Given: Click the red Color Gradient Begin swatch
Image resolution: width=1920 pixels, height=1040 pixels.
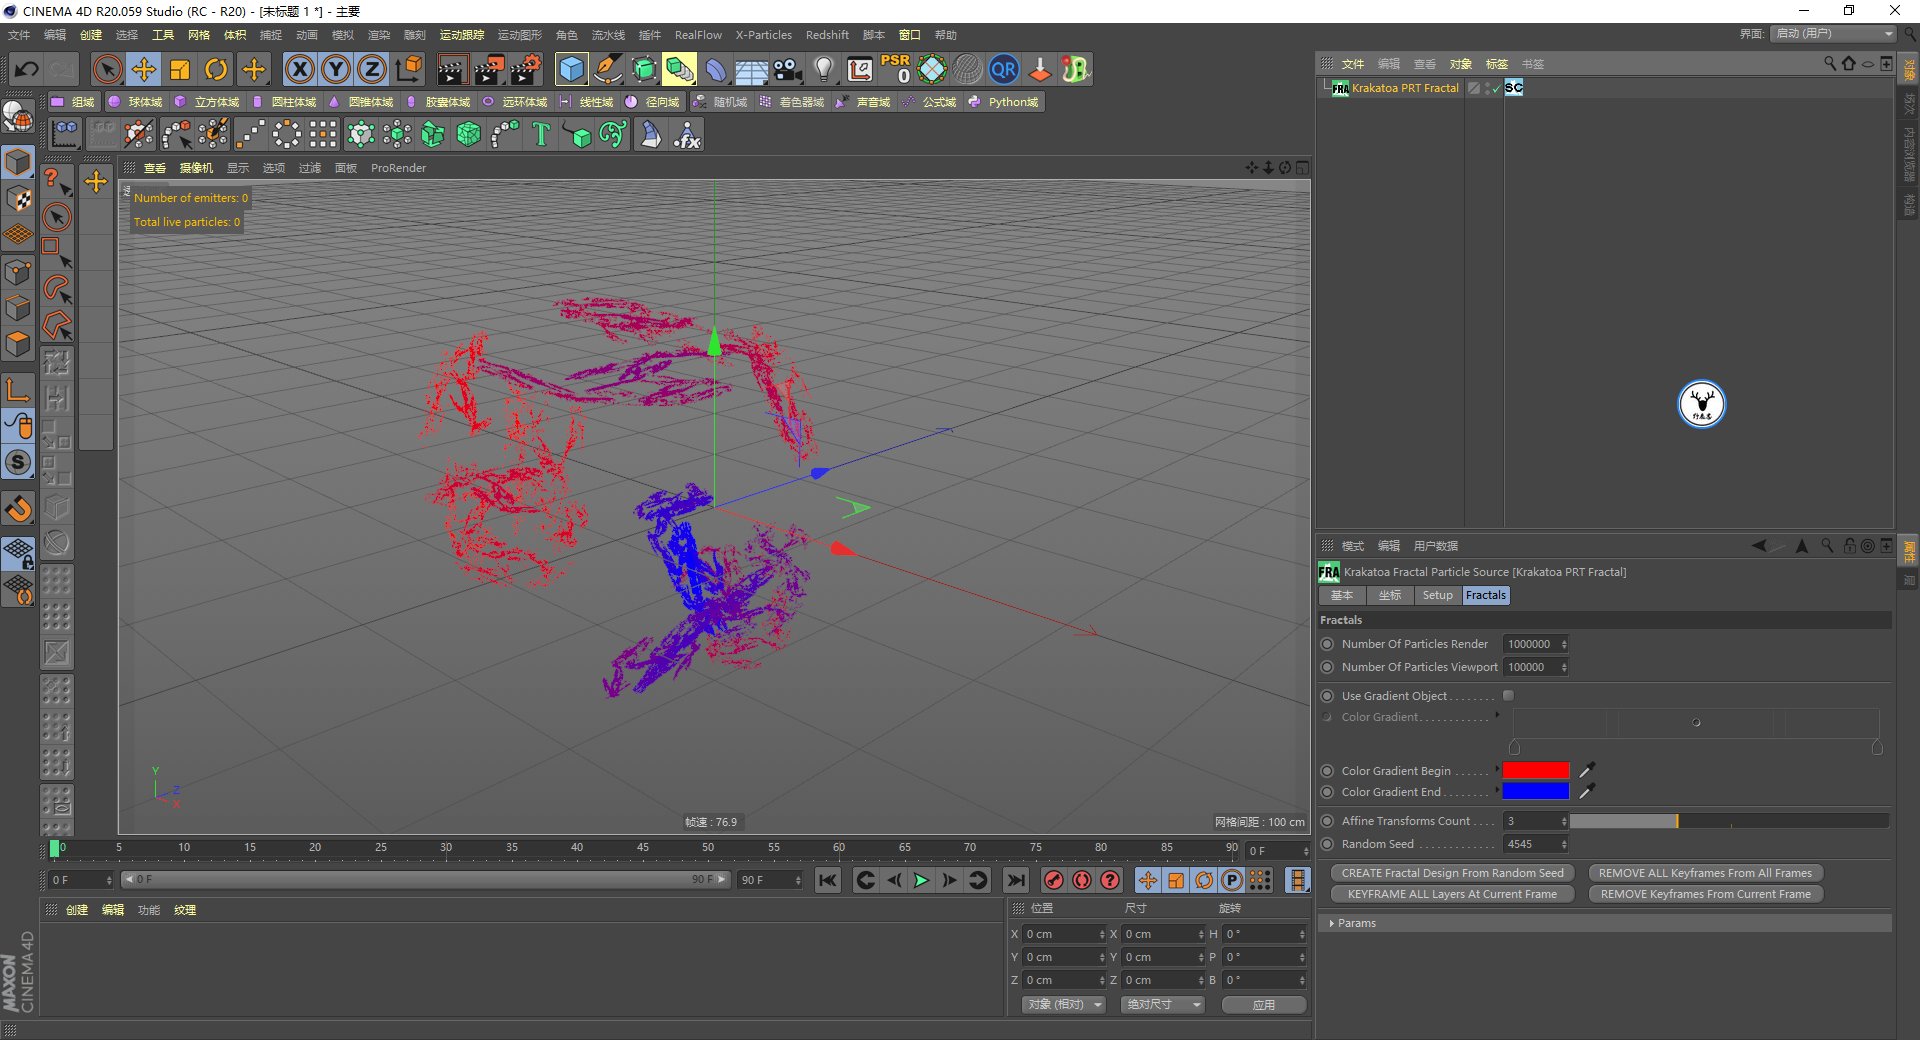Looking at the screenshot, I should click(x=1536, y=770).
